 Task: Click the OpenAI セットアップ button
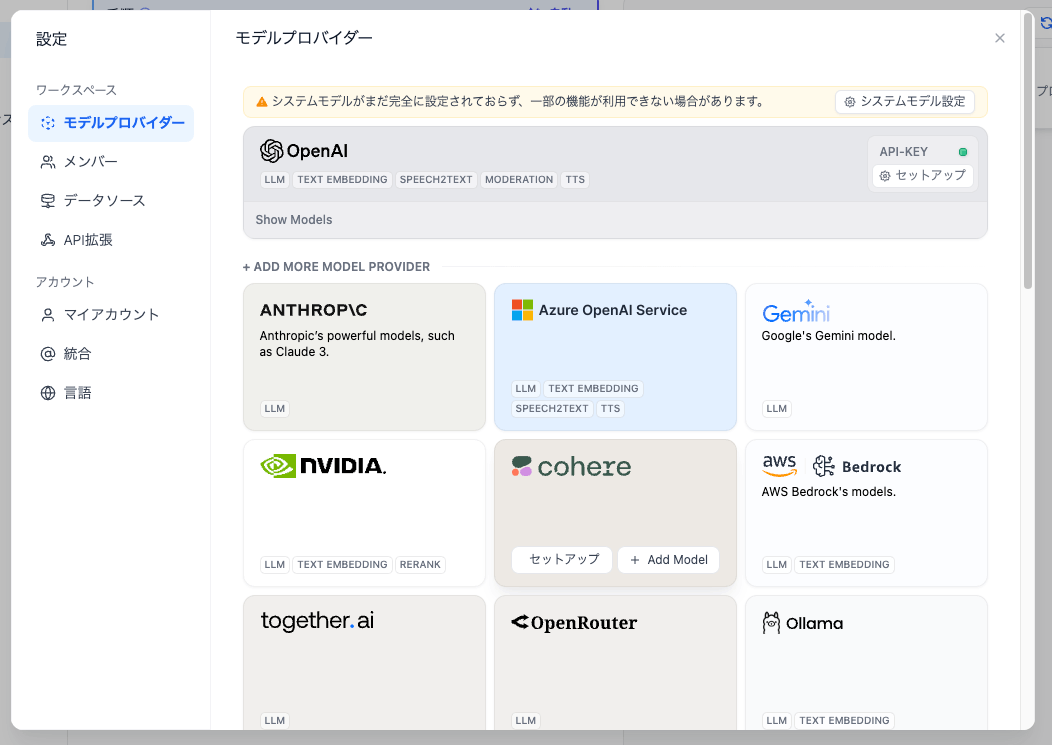(x=923, y=175)
